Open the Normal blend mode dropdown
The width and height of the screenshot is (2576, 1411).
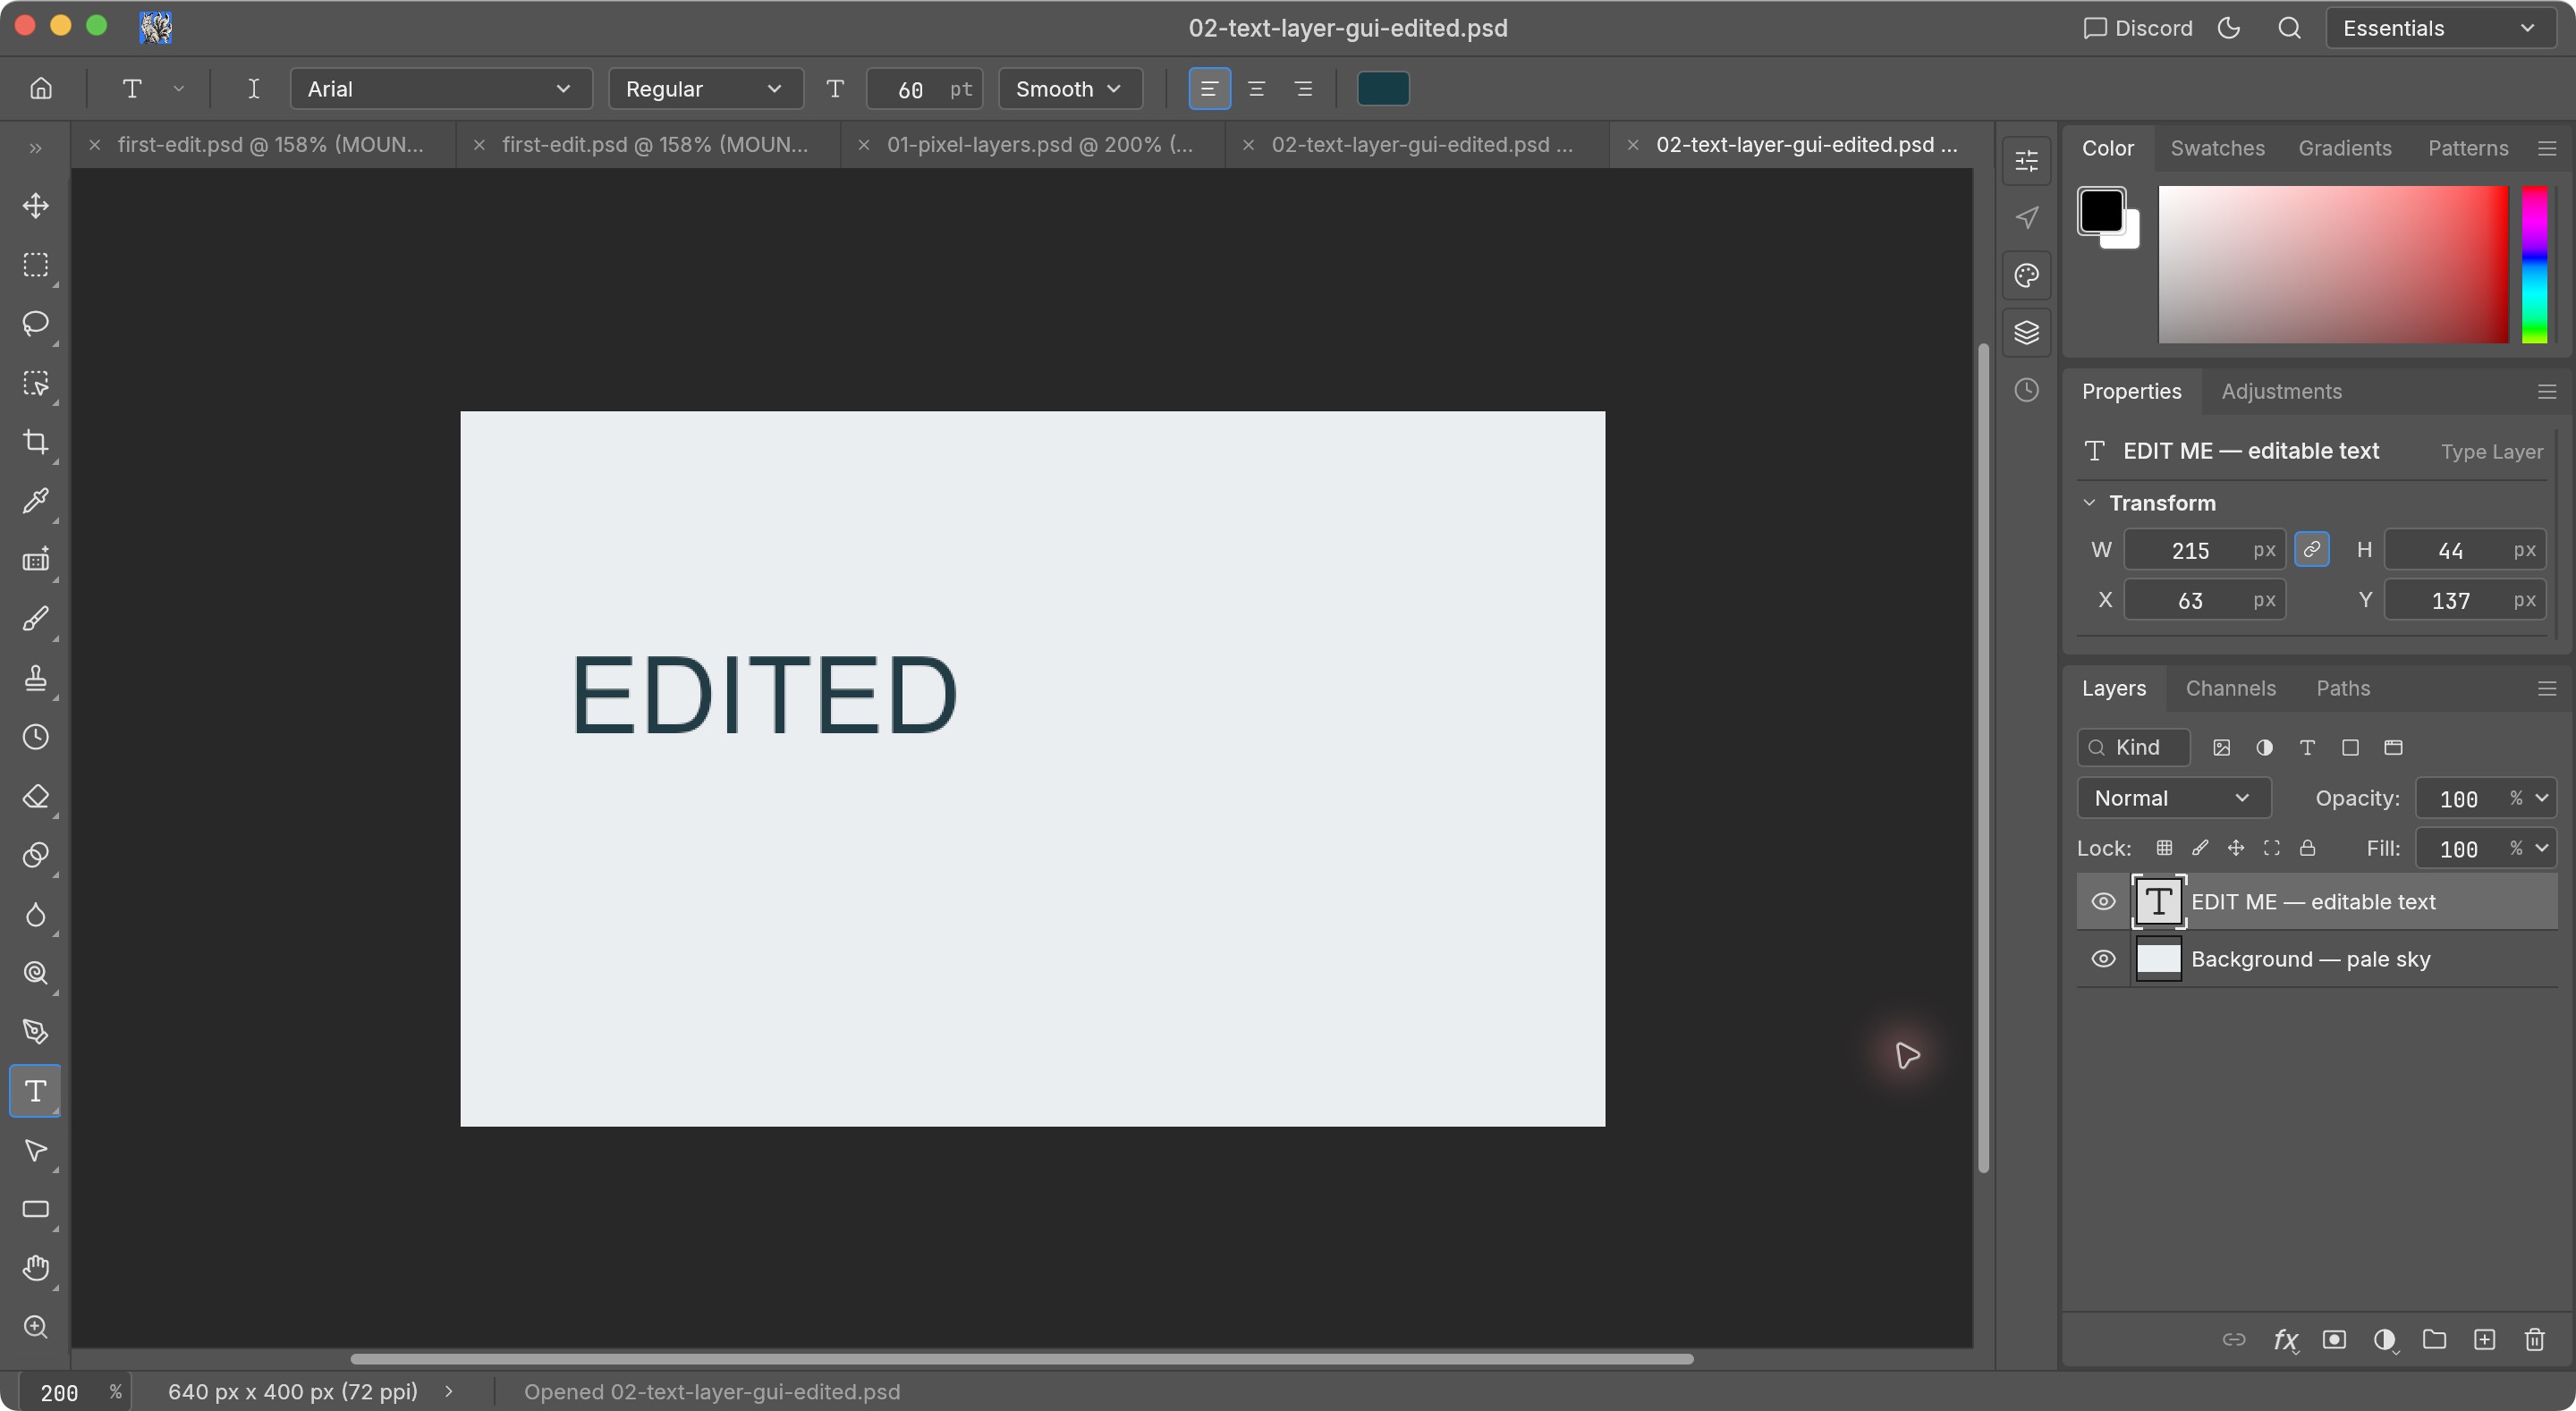[x=2173, y=799]
